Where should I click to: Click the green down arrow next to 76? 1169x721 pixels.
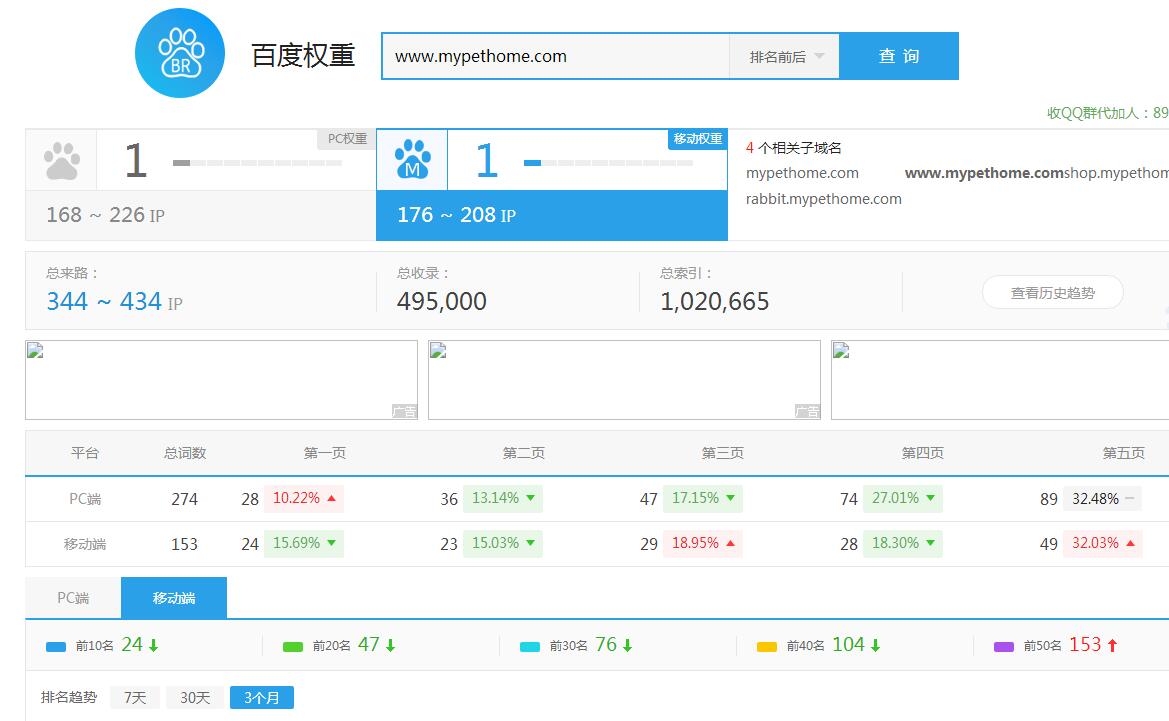tap(628, 646)
